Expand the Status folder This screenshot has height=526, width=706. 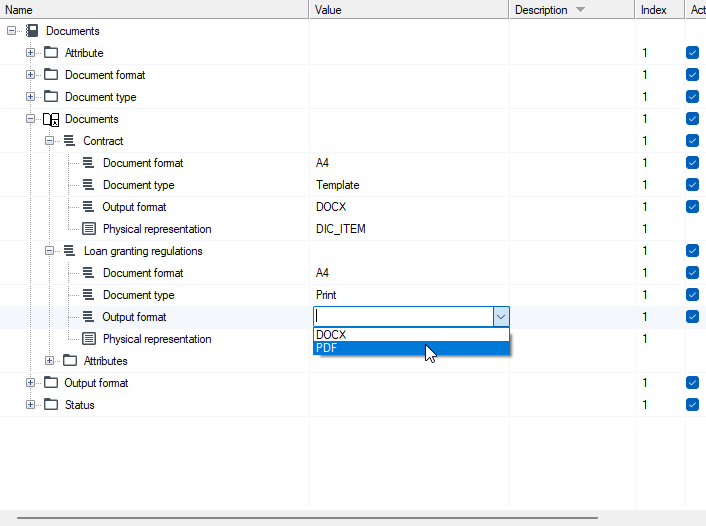click(30, 404)
